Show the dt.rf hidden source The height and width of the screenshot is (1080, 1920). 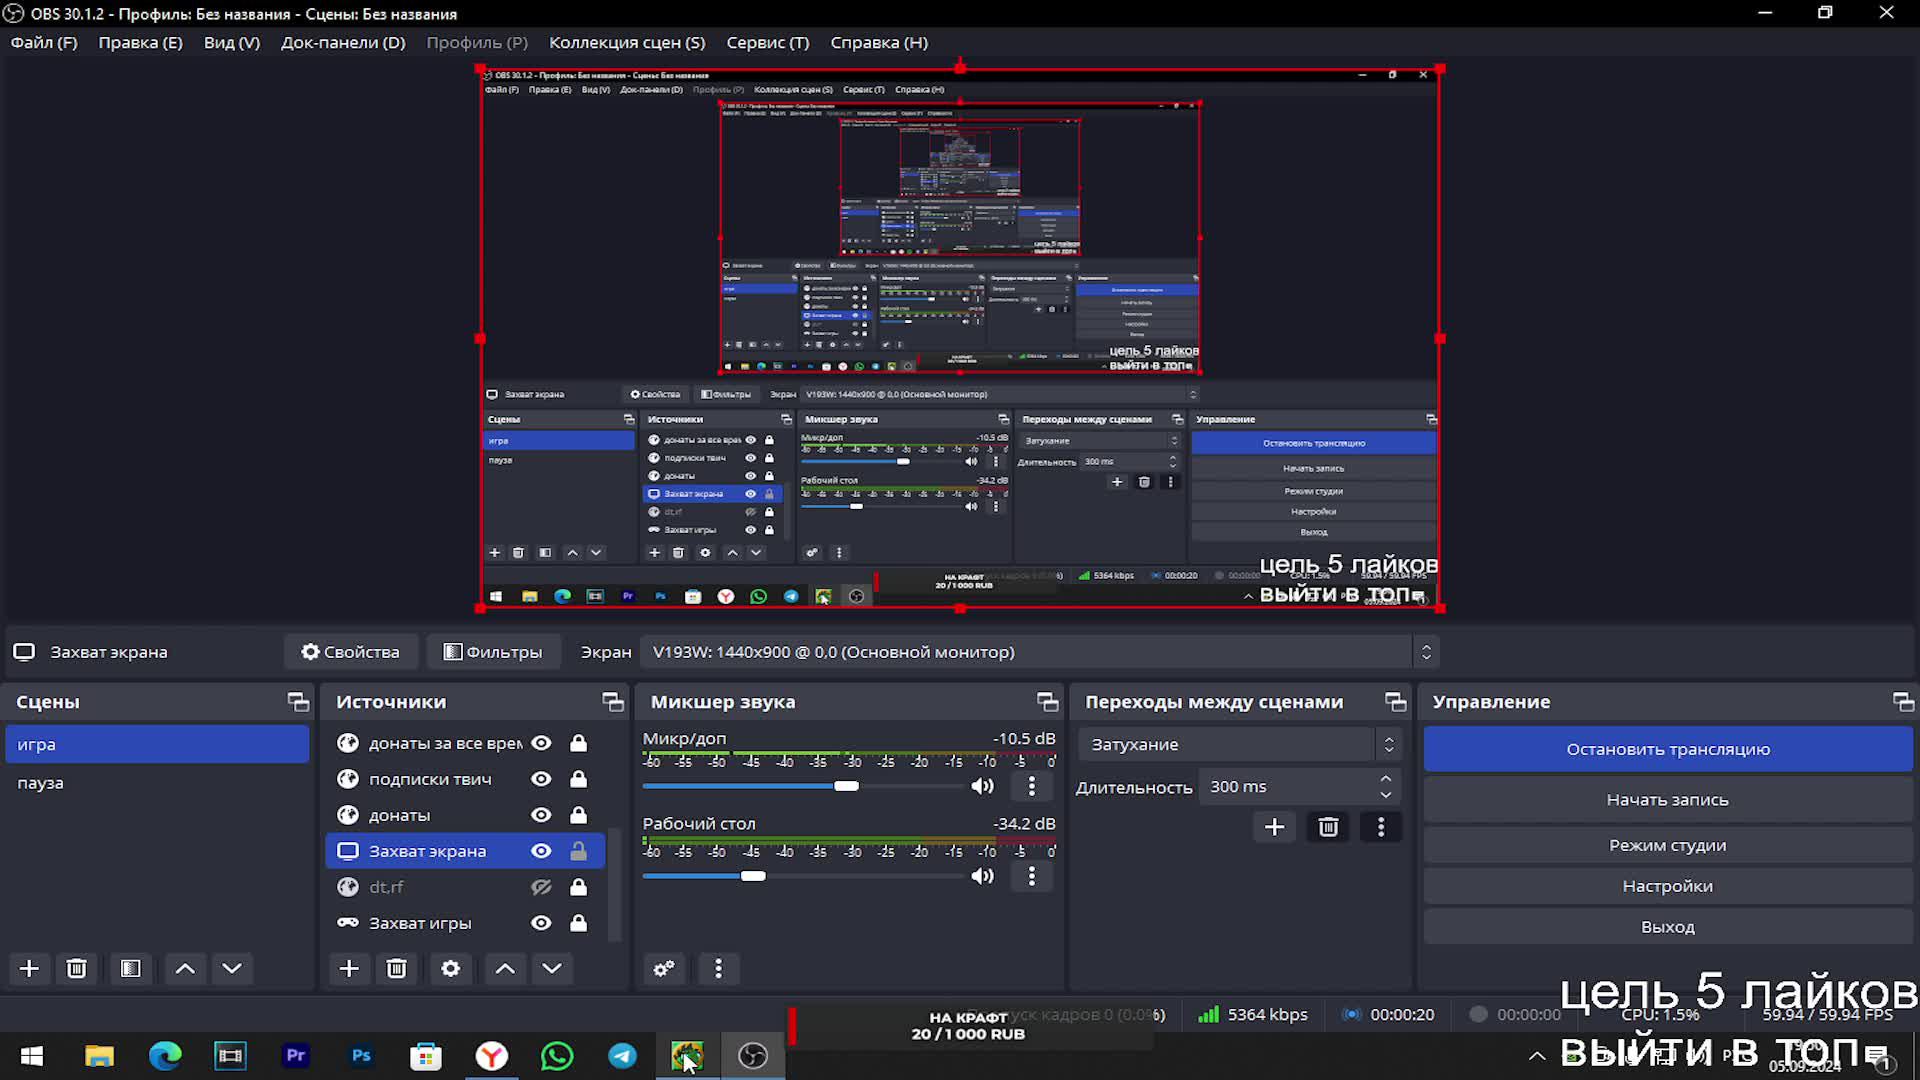[x=541, y=887]
